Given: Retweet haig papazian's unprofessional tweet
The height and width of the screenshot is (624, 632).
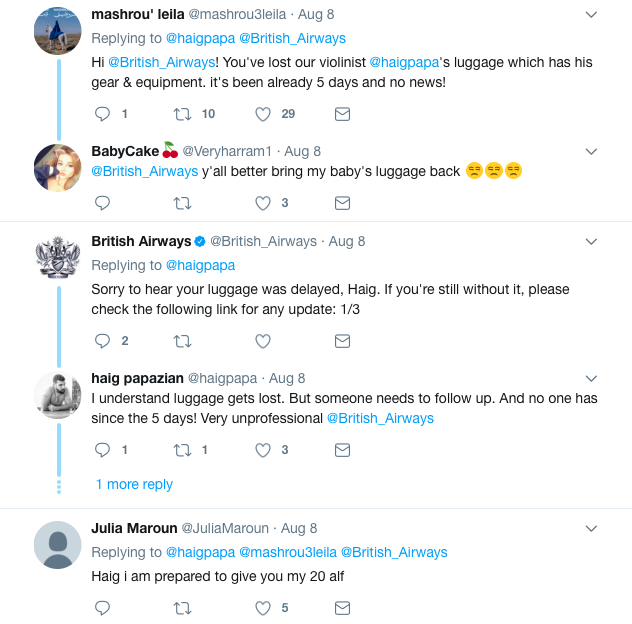Looking at the screenshot, I should (x=182, y=450).
